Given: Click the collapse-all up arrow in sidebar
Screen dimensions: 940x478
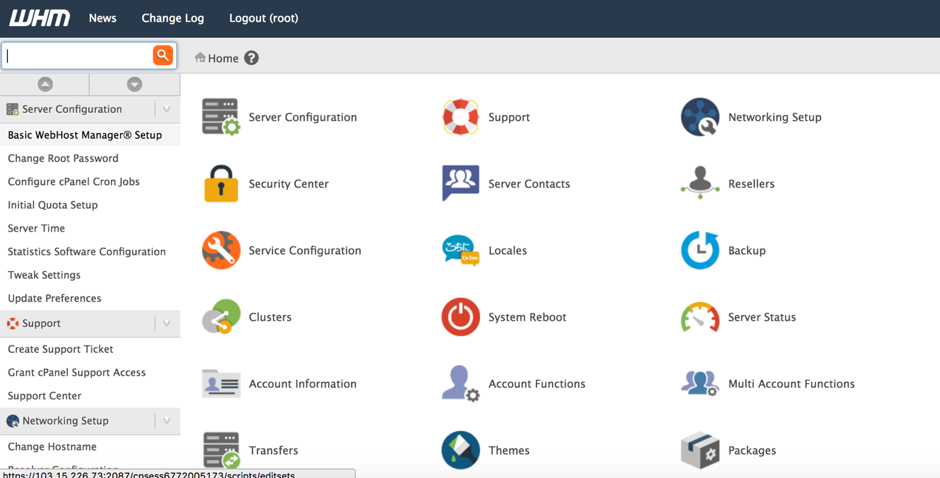Looking at the screenshot, I should click(x=45, y=84).
